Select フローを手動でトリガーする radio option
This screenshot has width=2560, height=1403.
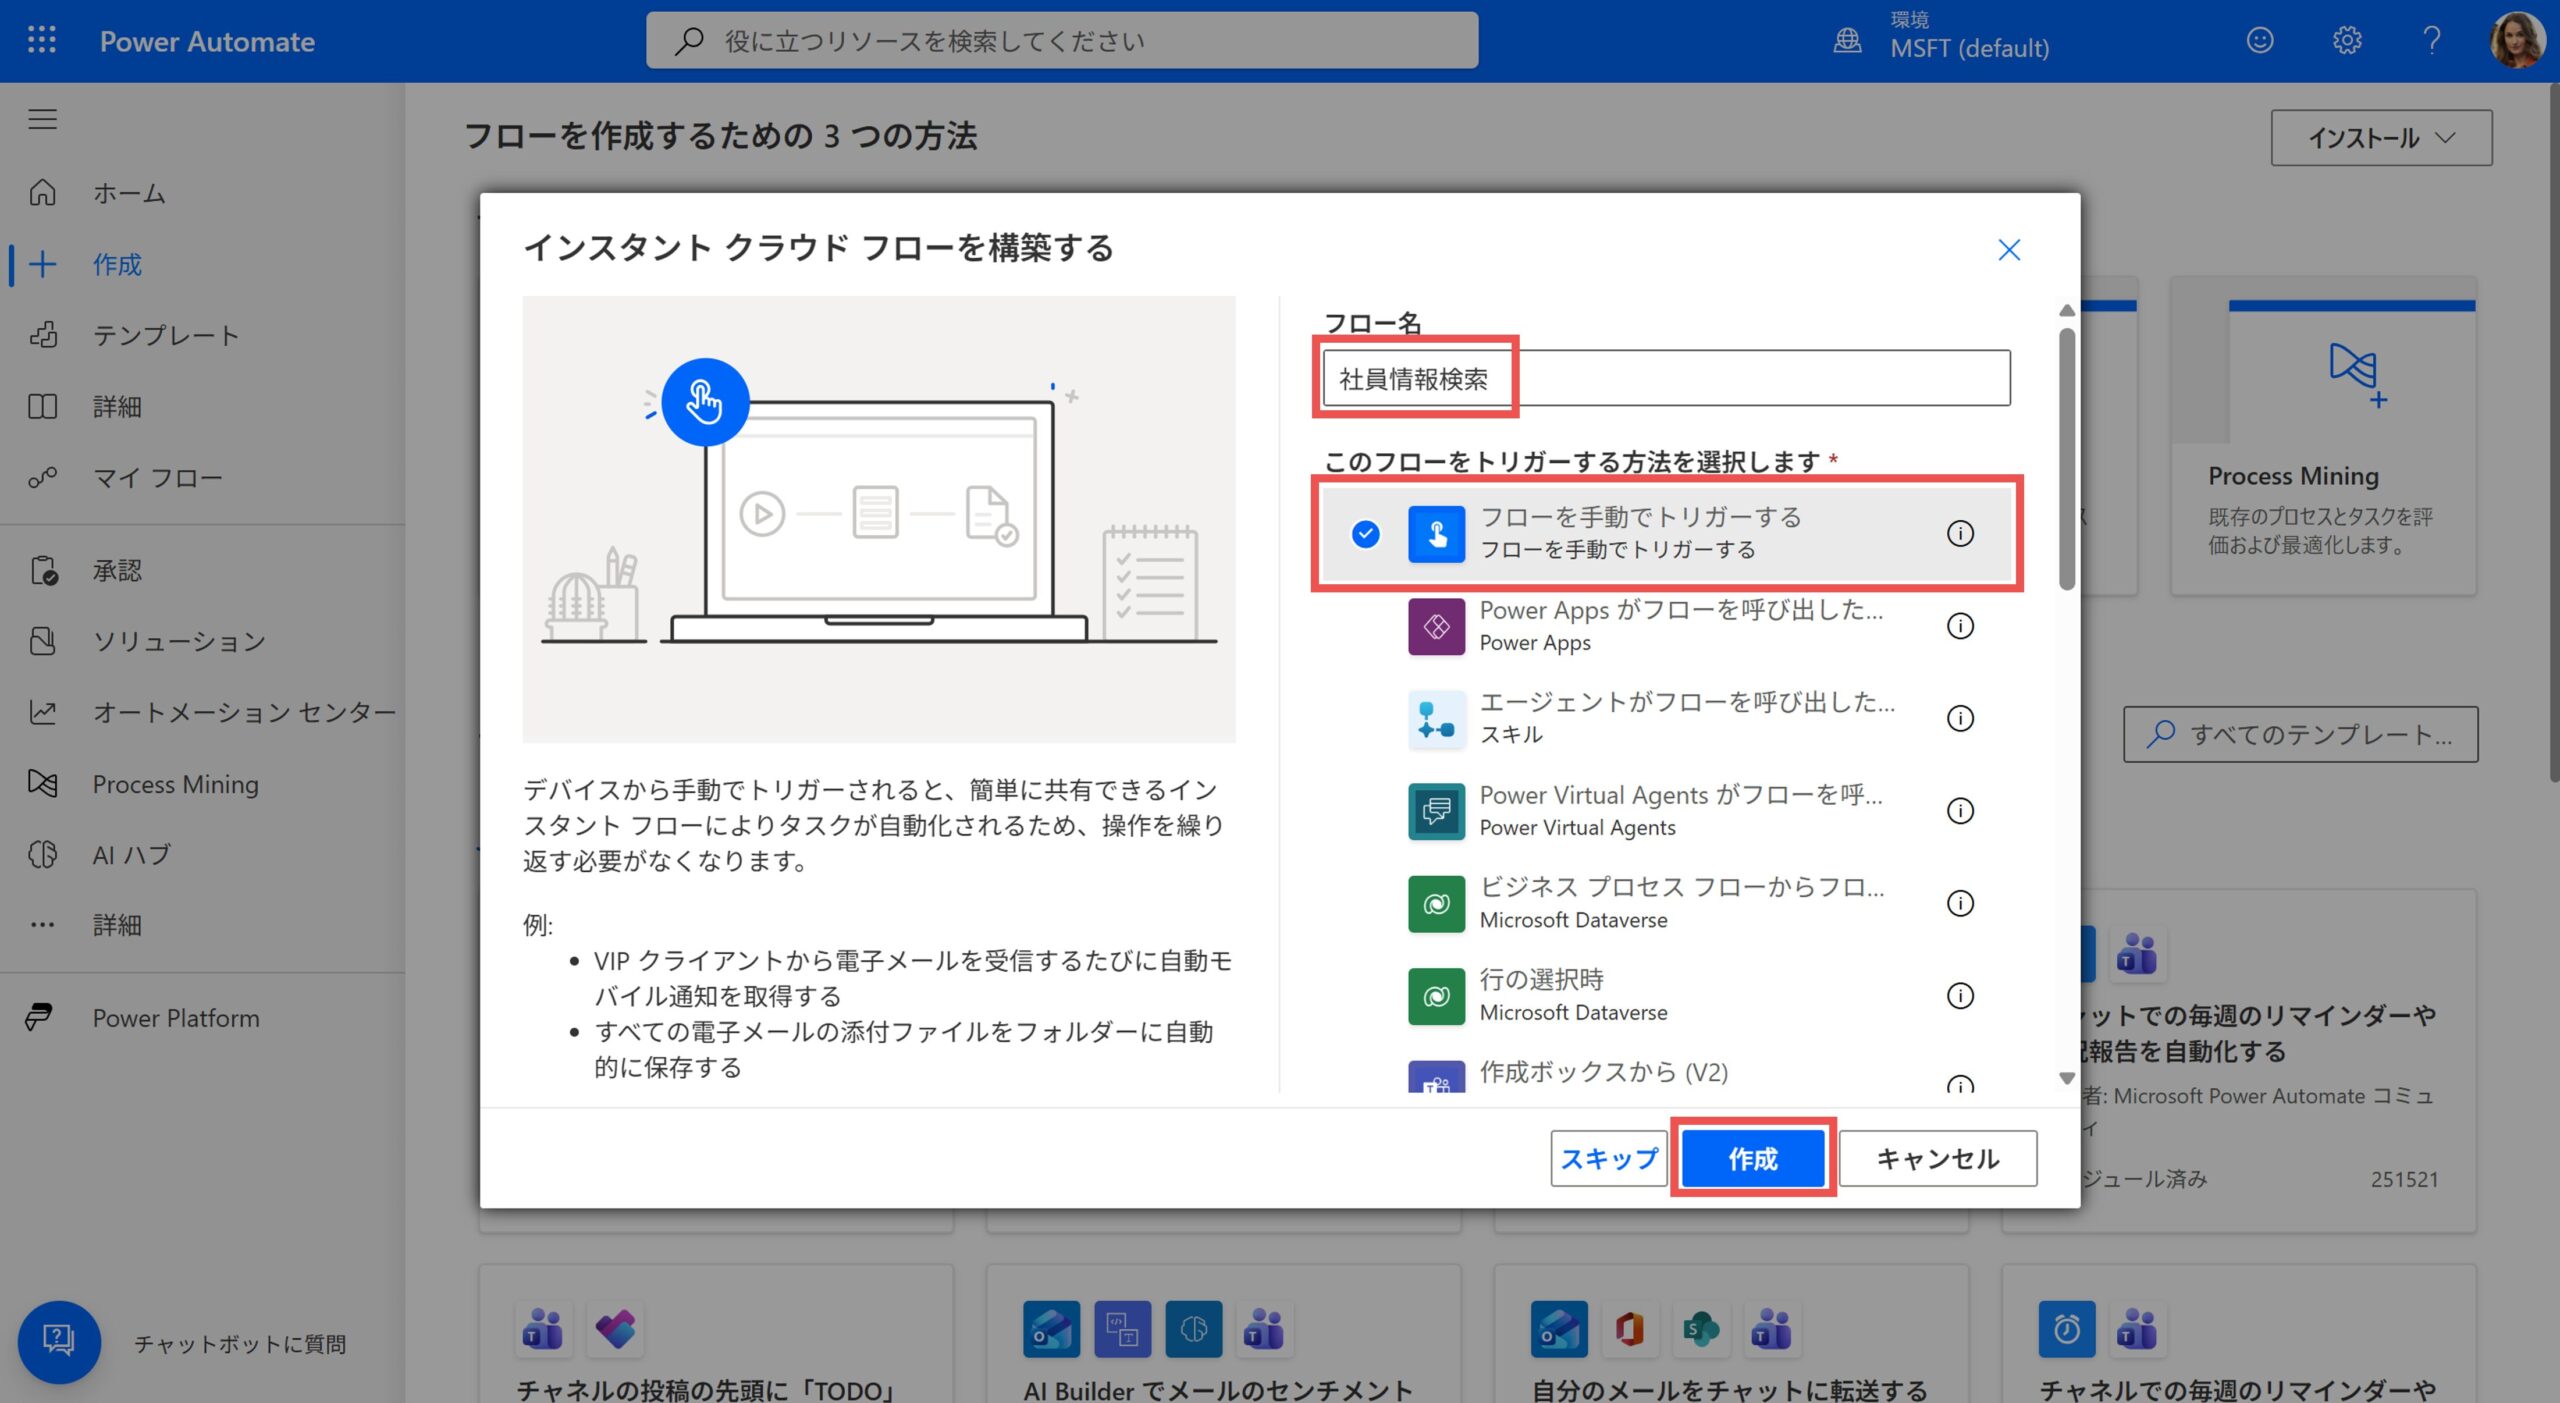pyautogui.click(x=1365, y=533)
